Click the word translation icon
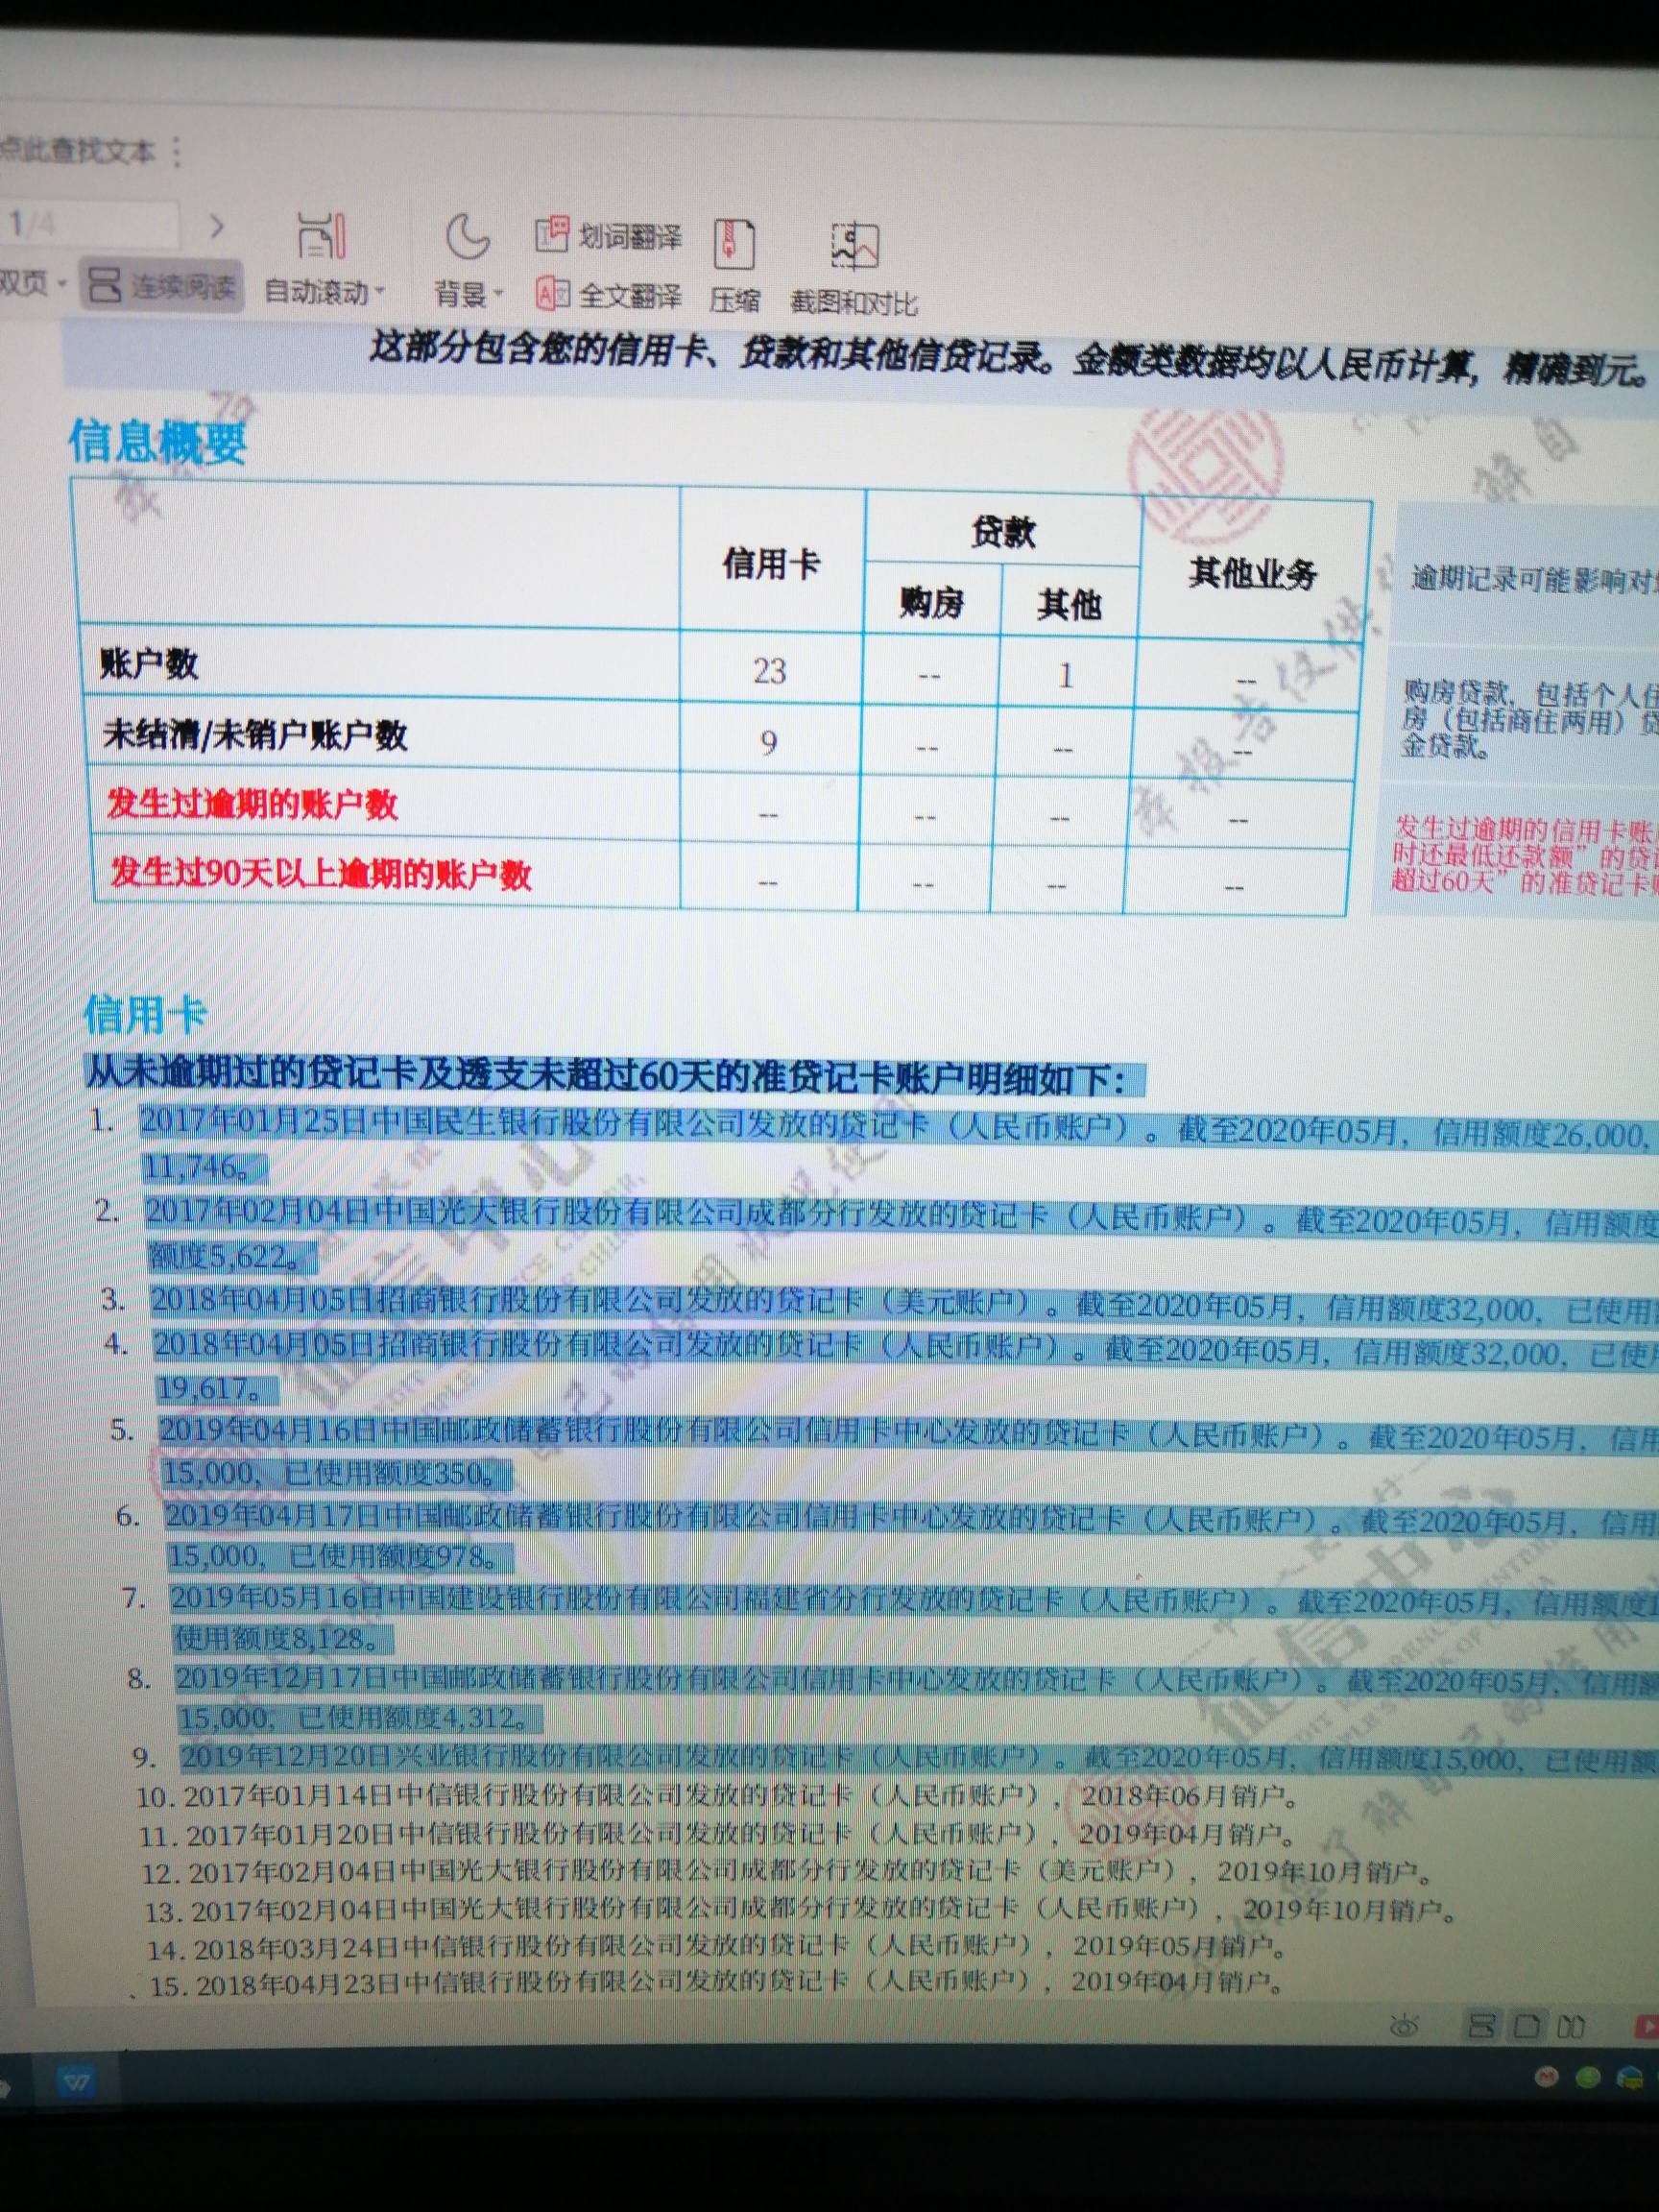 [552, 234]
